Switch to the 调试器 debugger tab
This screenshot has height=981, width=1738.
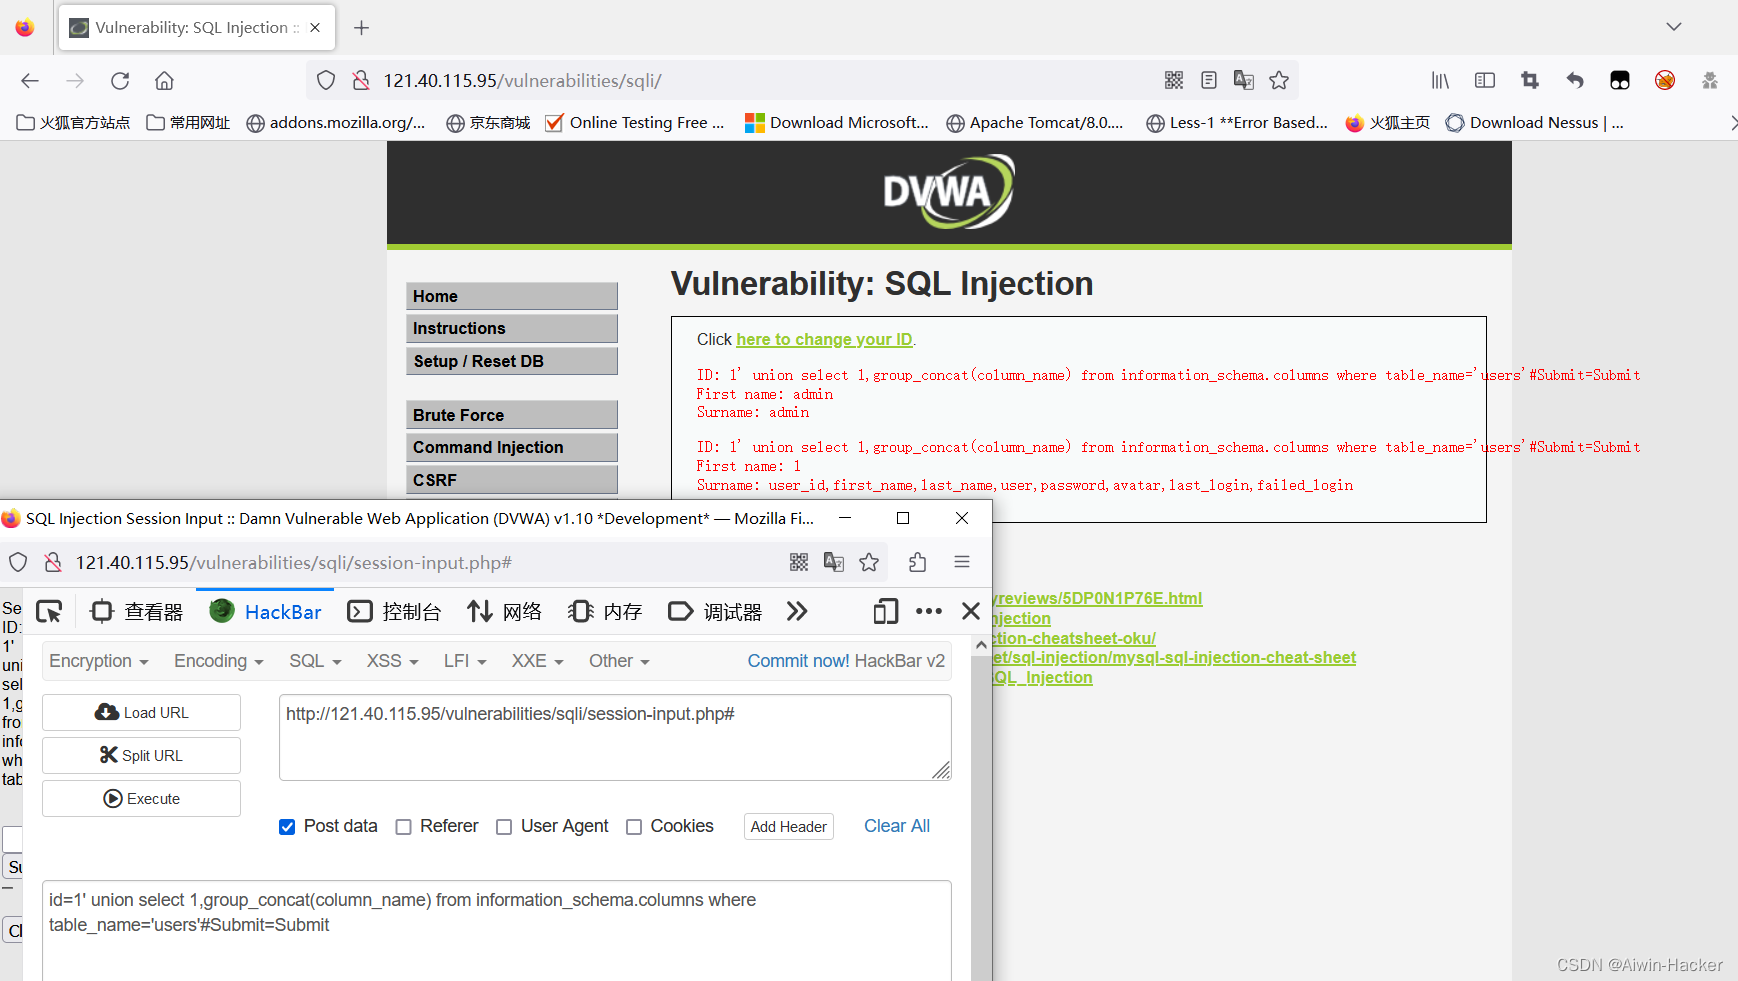(x=715, y=611)
